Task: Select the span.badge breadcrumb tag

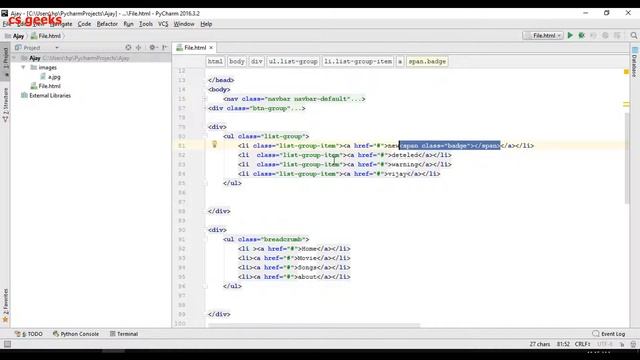Action: click(x=427, y=62)
